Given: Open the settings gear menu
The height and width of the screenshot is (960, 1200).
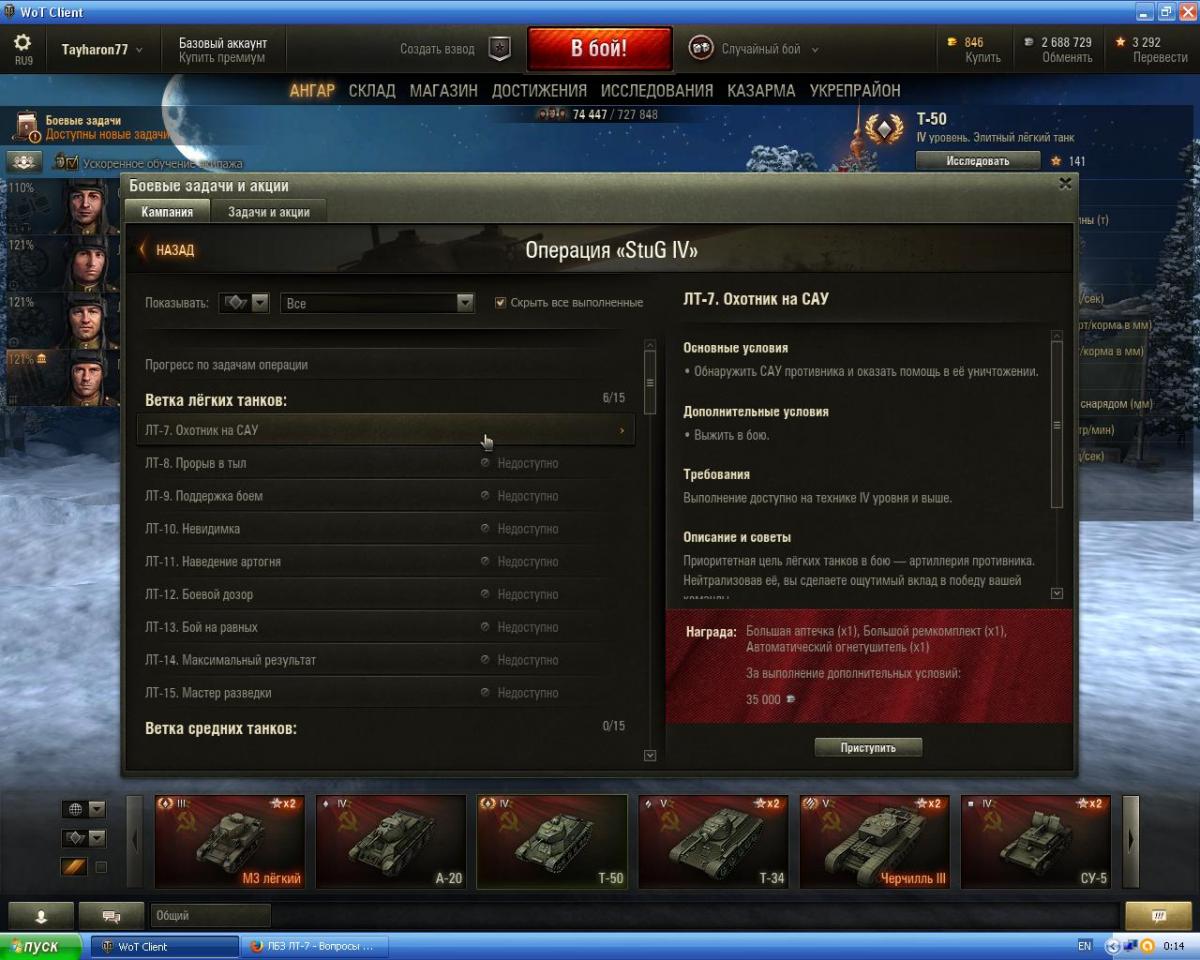Looking at the screenshot, I should 22,43.
